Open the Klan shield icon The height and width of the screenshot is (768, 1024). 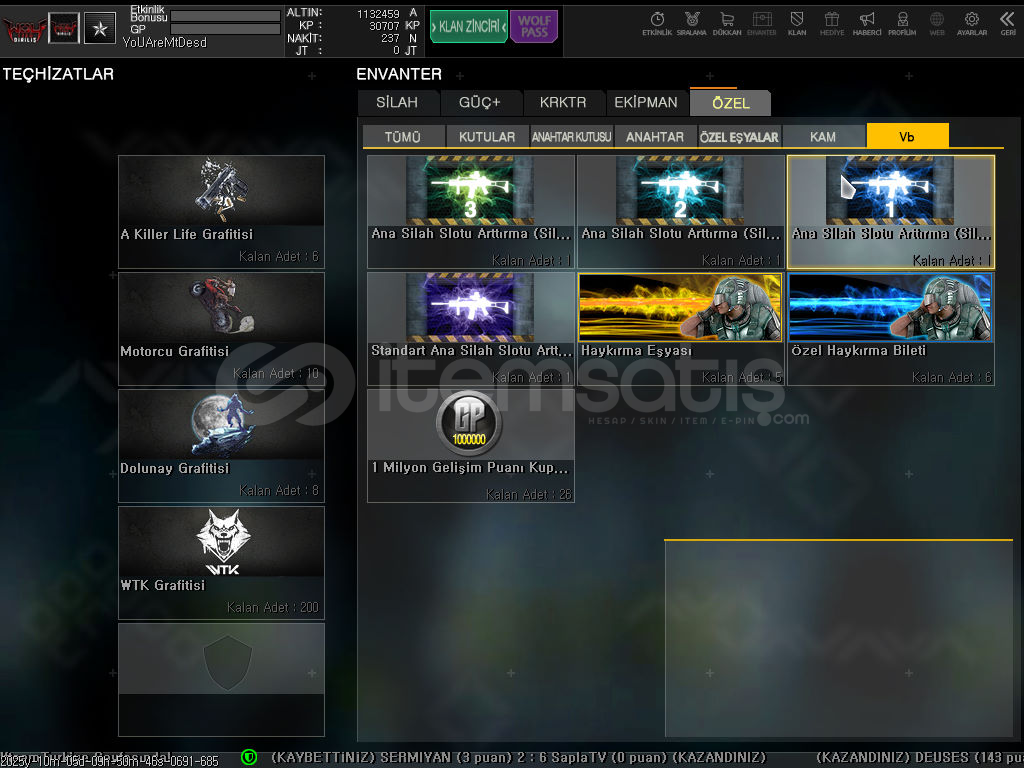796,23
